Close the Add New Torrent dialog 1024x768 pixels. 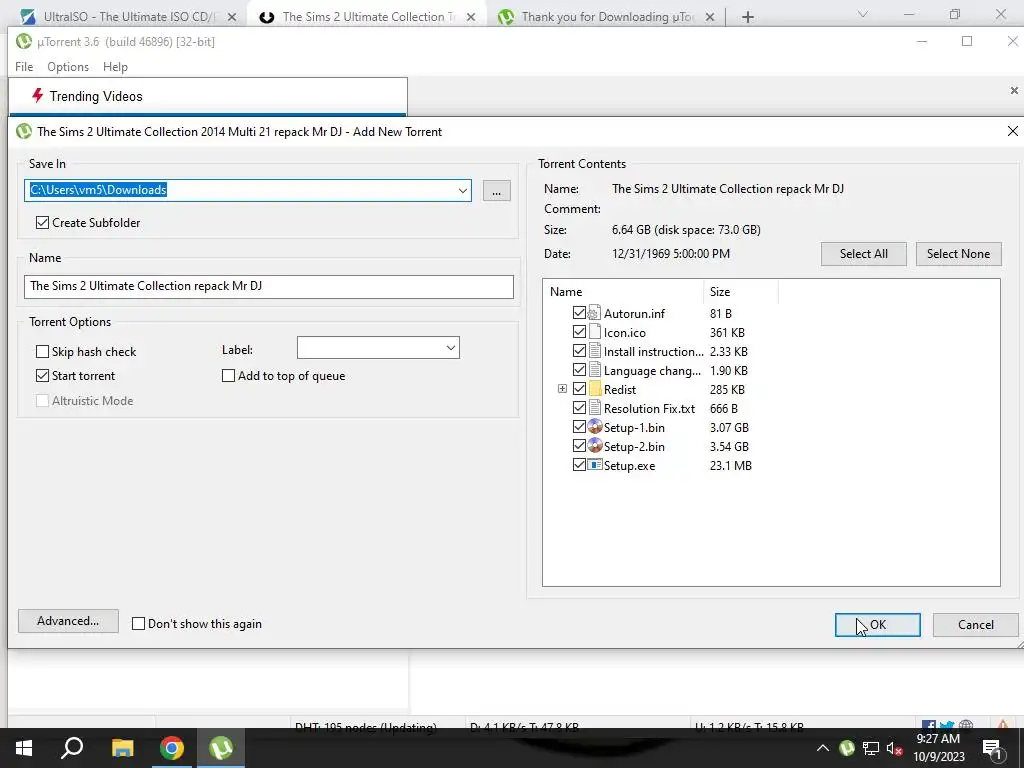pos(1012,131)
